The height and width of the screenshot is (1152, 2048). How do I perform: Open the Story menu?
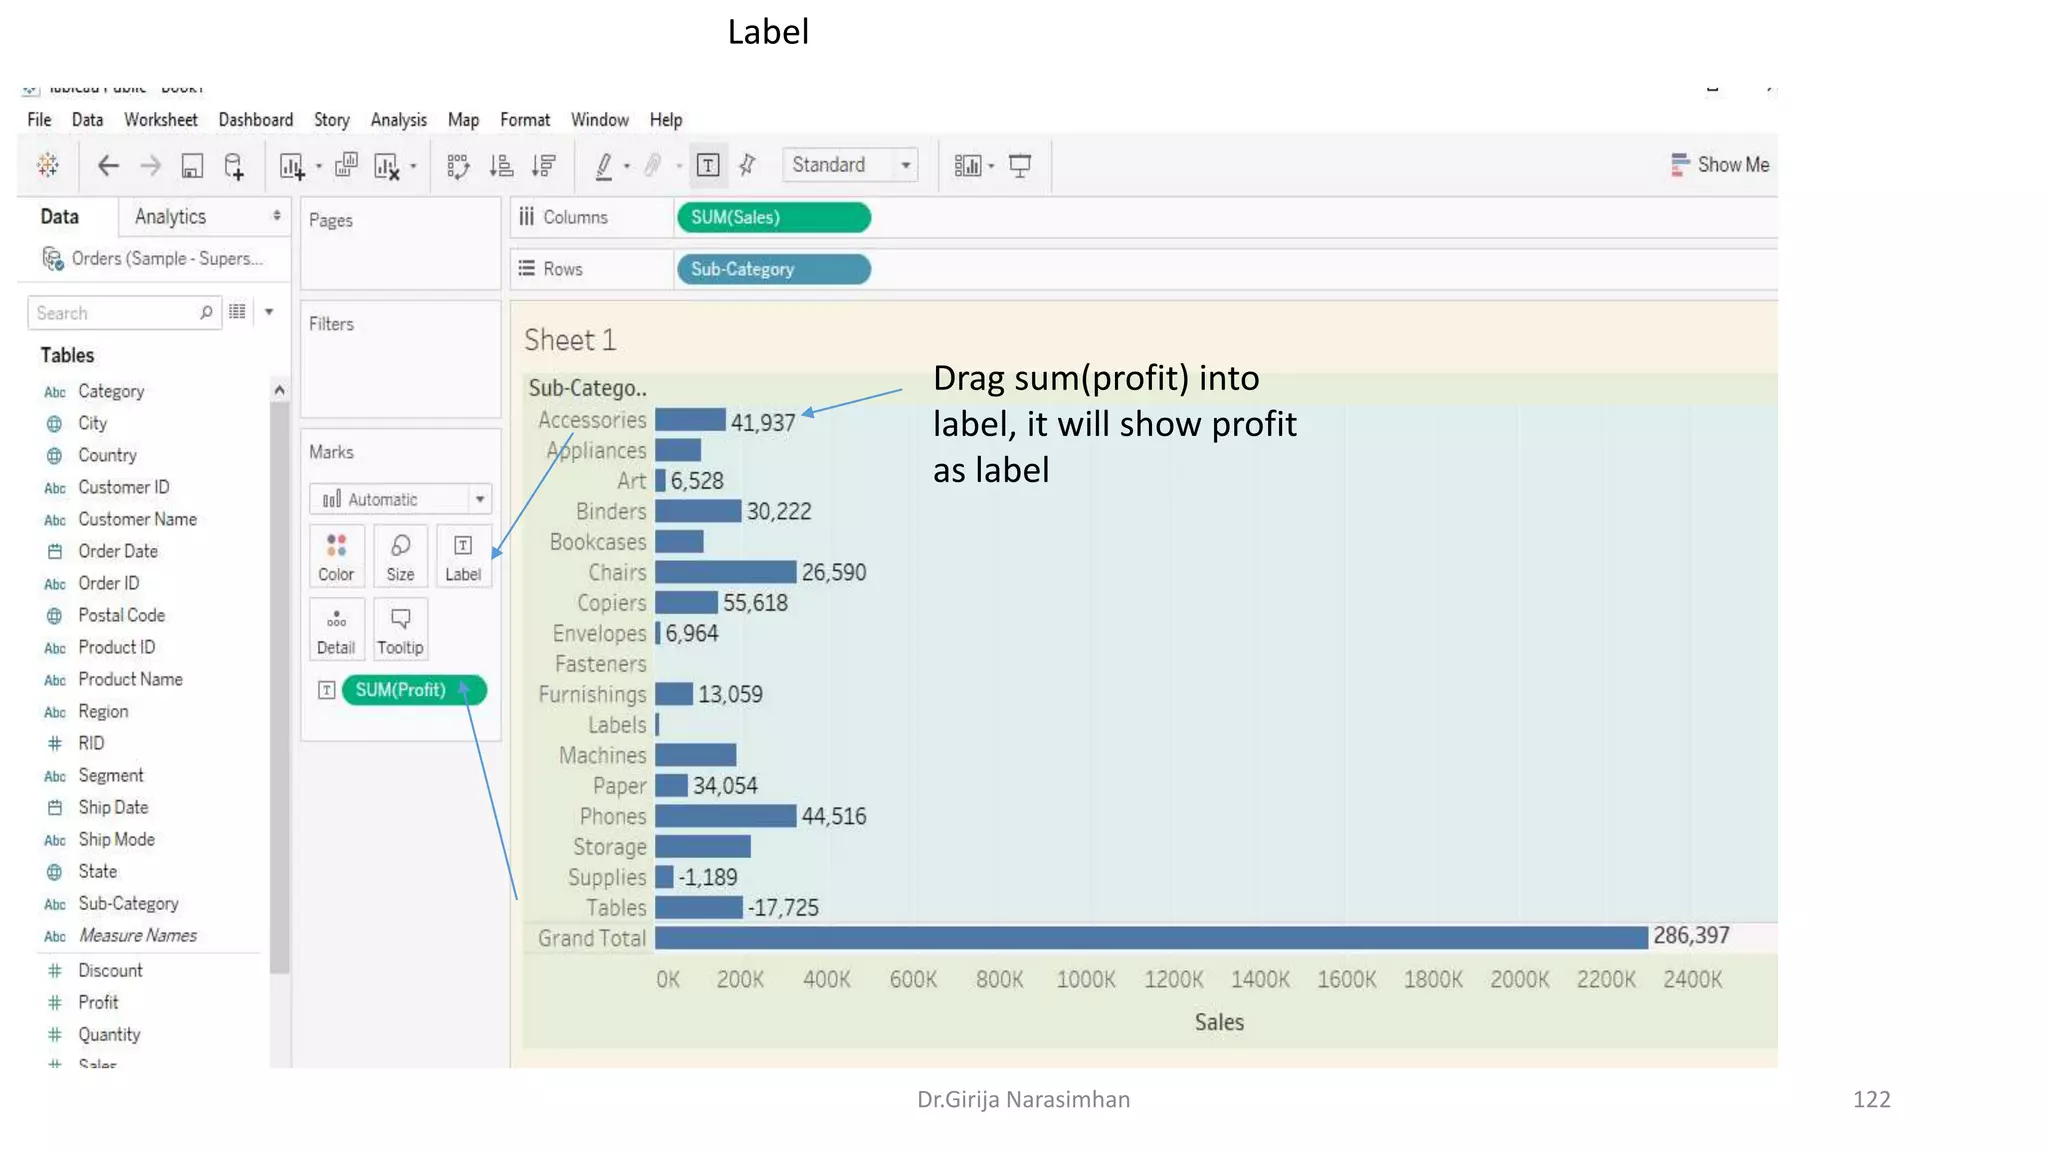tap(332, 120)
